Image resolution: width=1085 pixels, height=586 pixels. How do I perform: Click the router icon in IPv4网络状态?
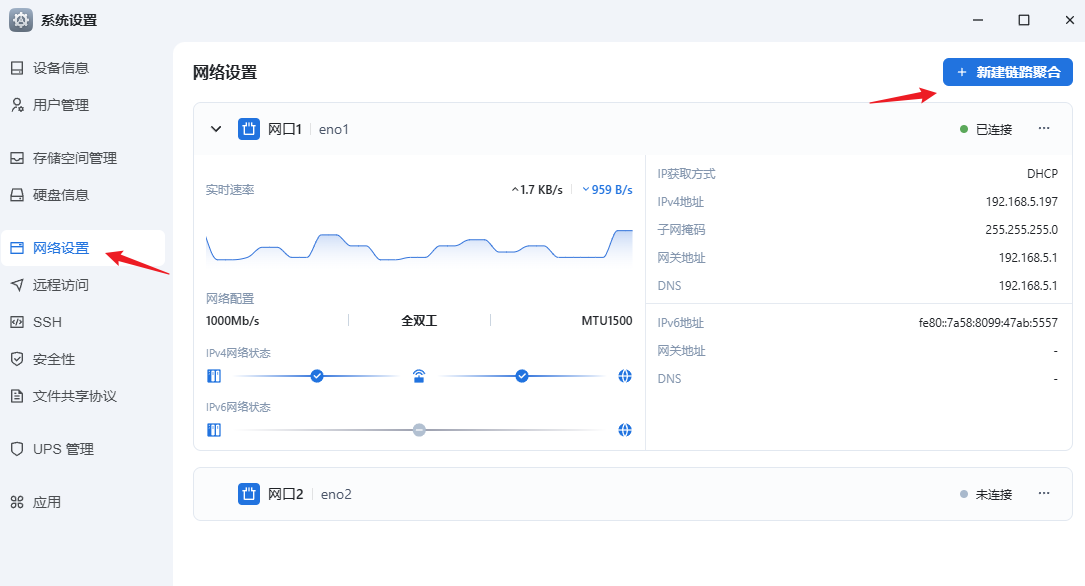(x=419, y=376)
